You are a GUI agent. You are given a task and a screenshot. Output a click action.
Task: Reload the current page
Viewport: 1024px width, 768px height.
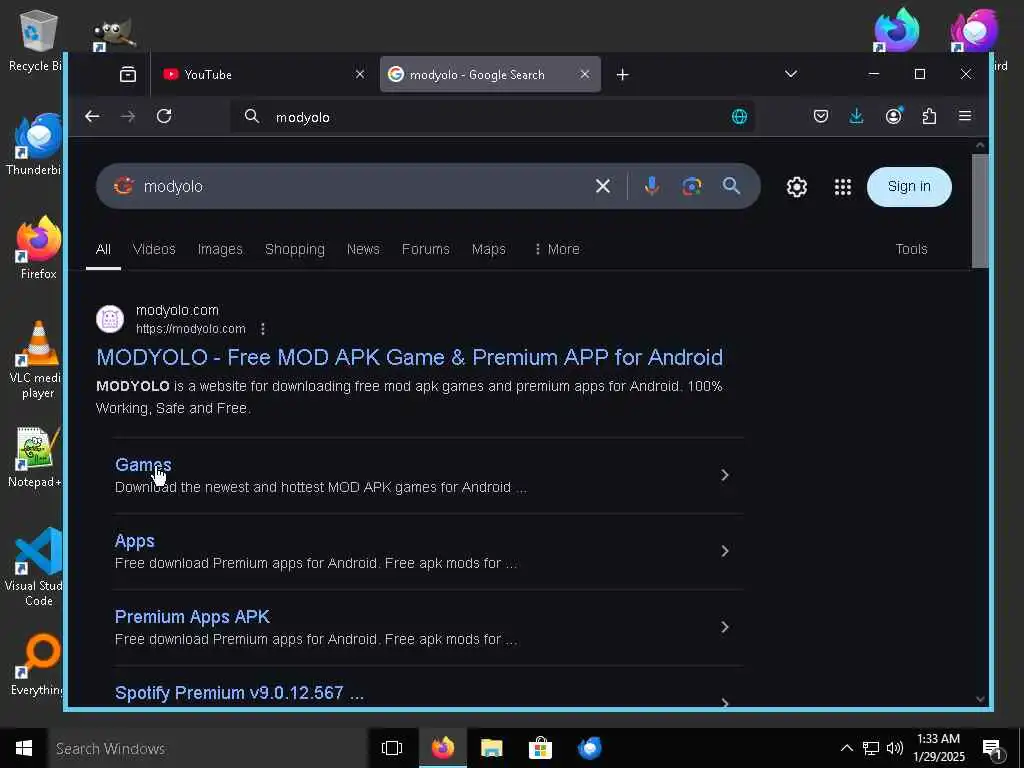[164, 116]
